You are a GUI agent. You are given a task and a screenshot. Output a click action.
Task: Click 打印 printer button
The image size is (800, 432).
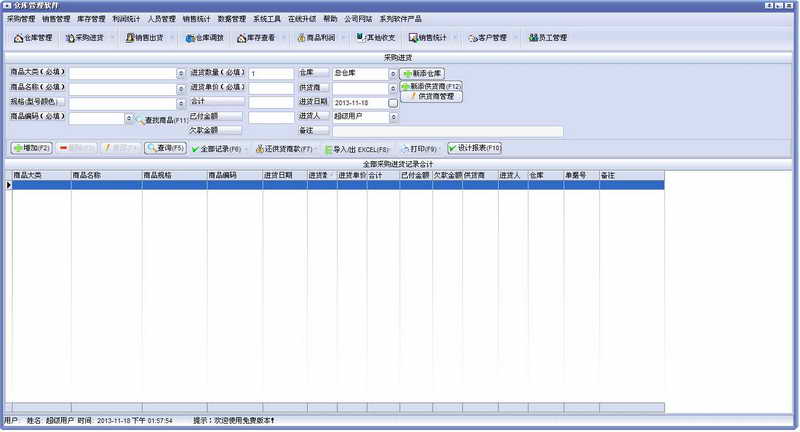[419, 149]
